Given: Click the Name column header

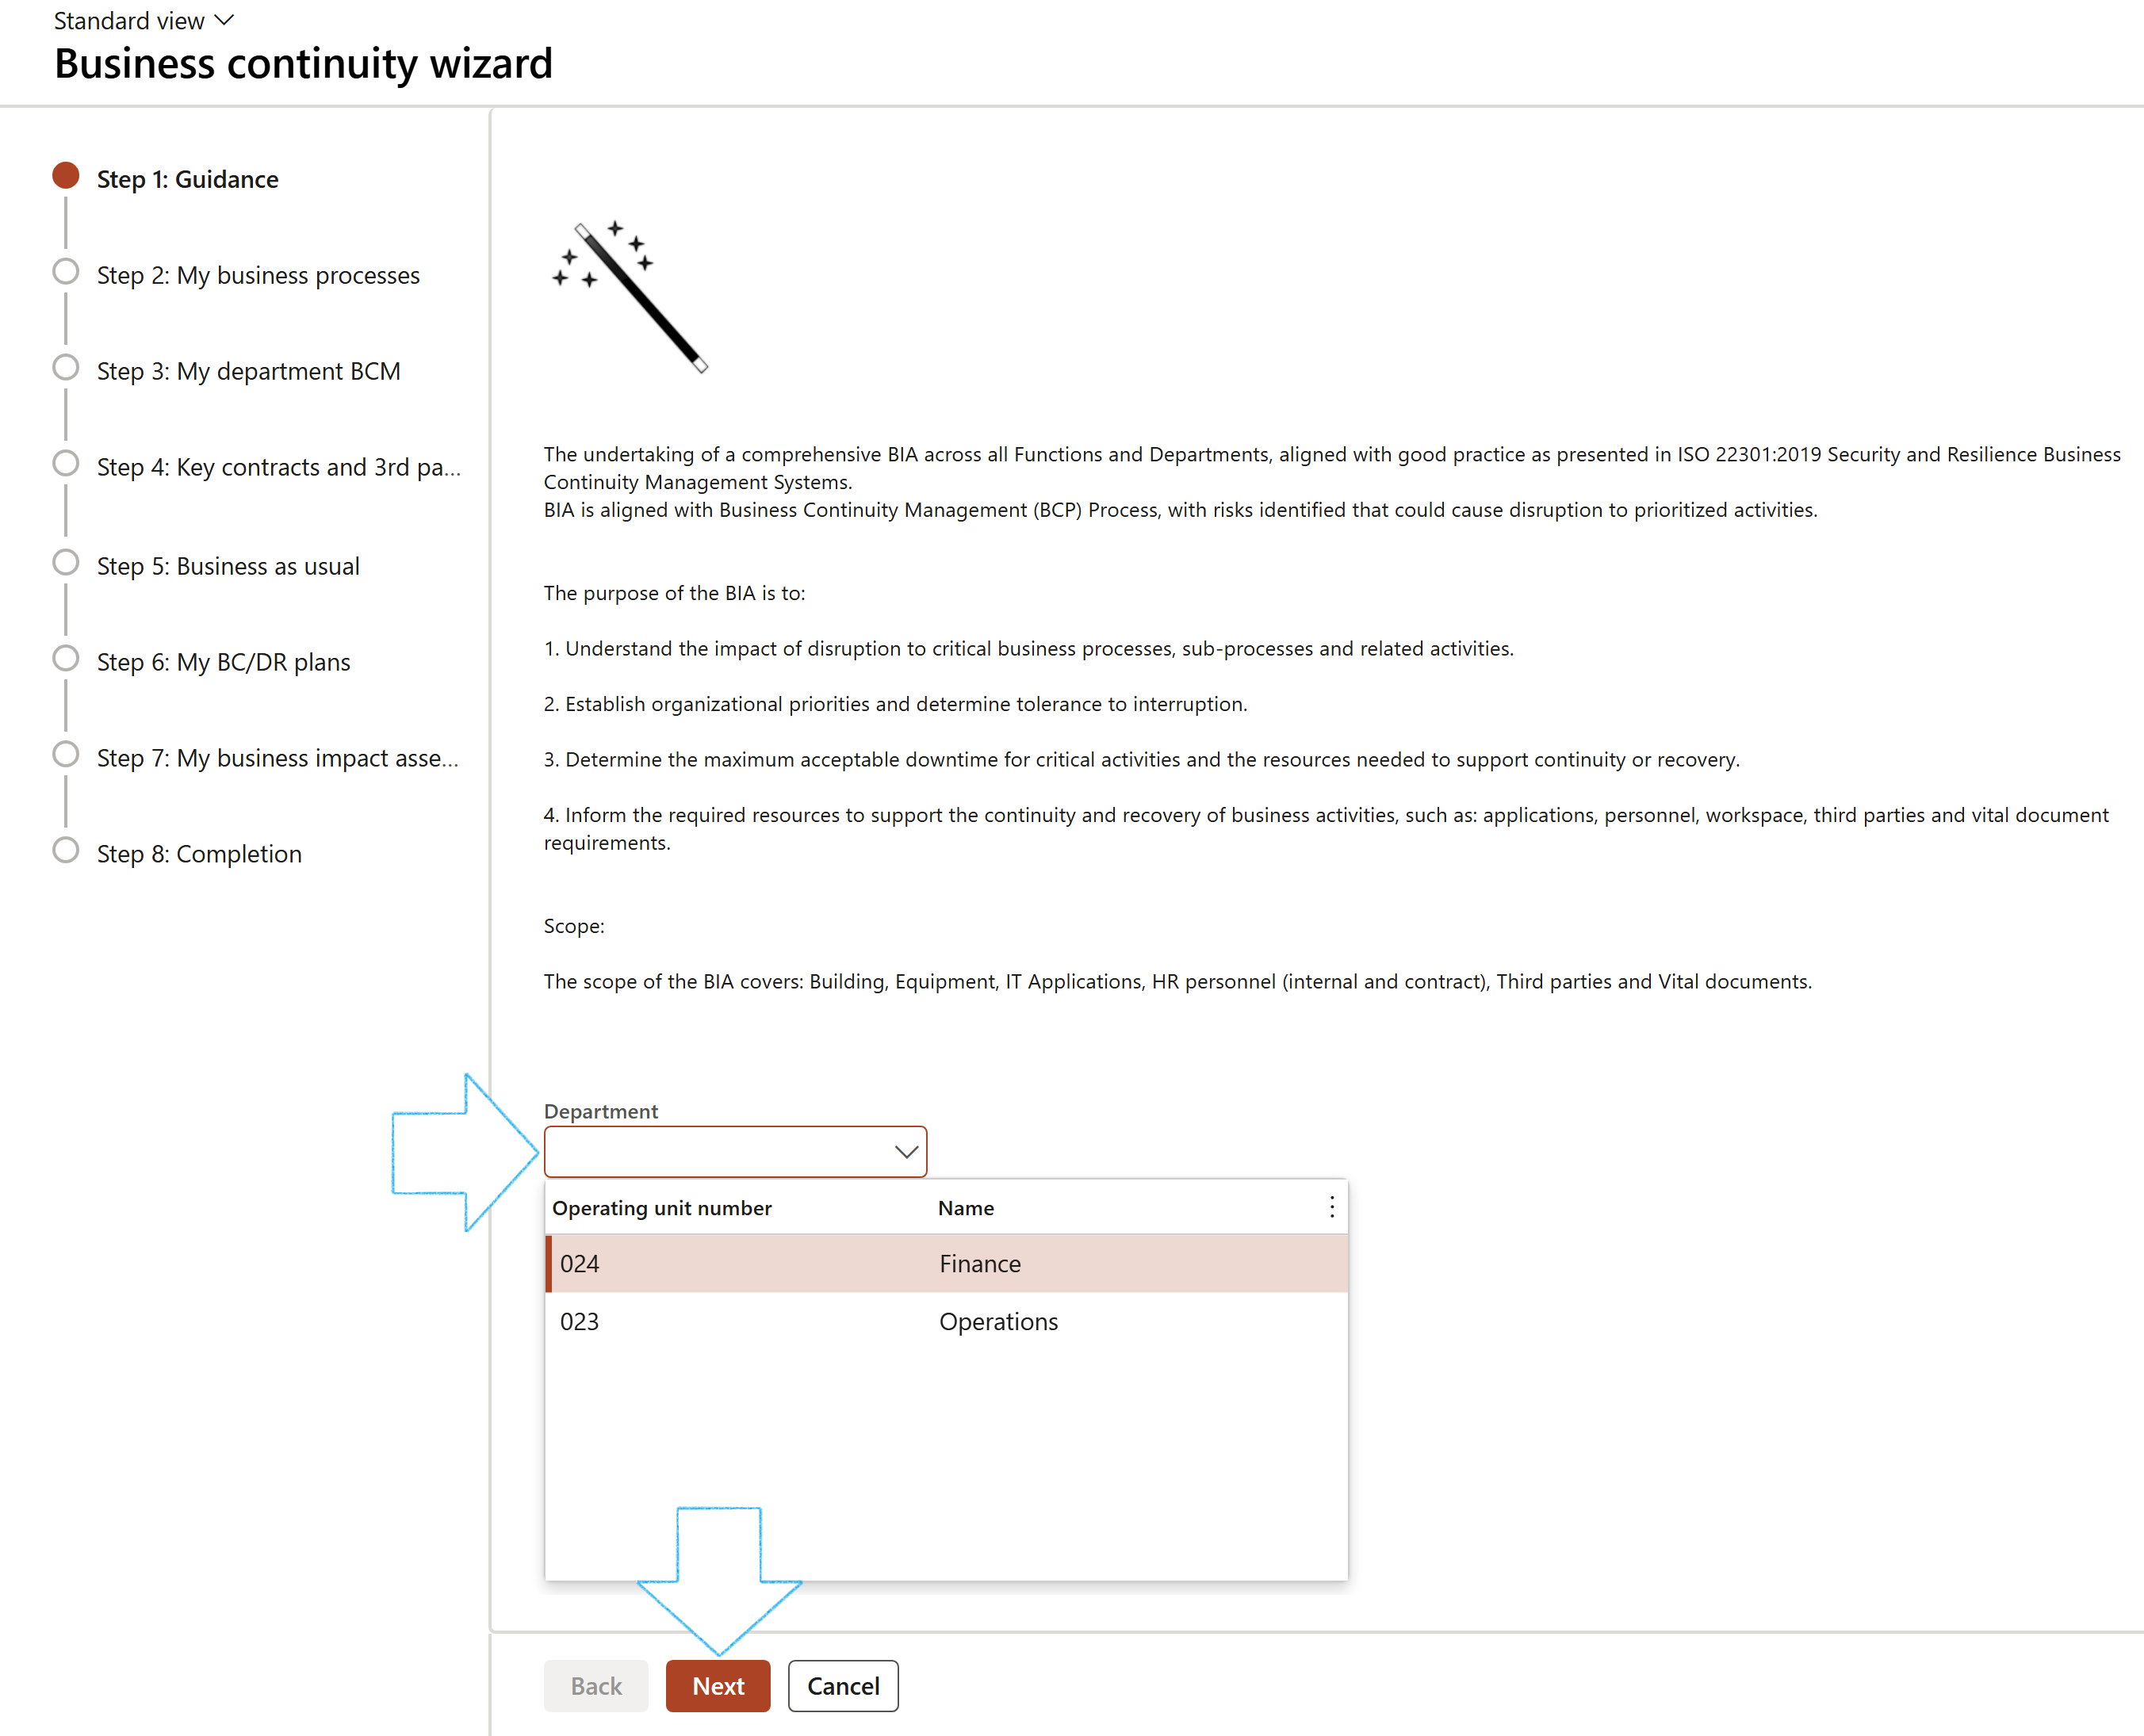Looking at the screenshot, I should coord(966,1208).
